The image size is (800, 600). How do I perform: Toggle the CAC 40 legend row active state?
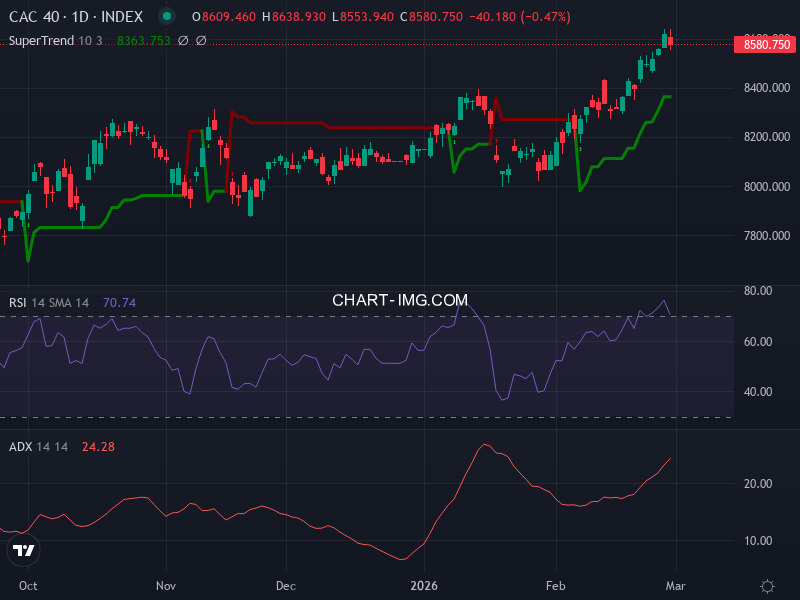[32, 16]
